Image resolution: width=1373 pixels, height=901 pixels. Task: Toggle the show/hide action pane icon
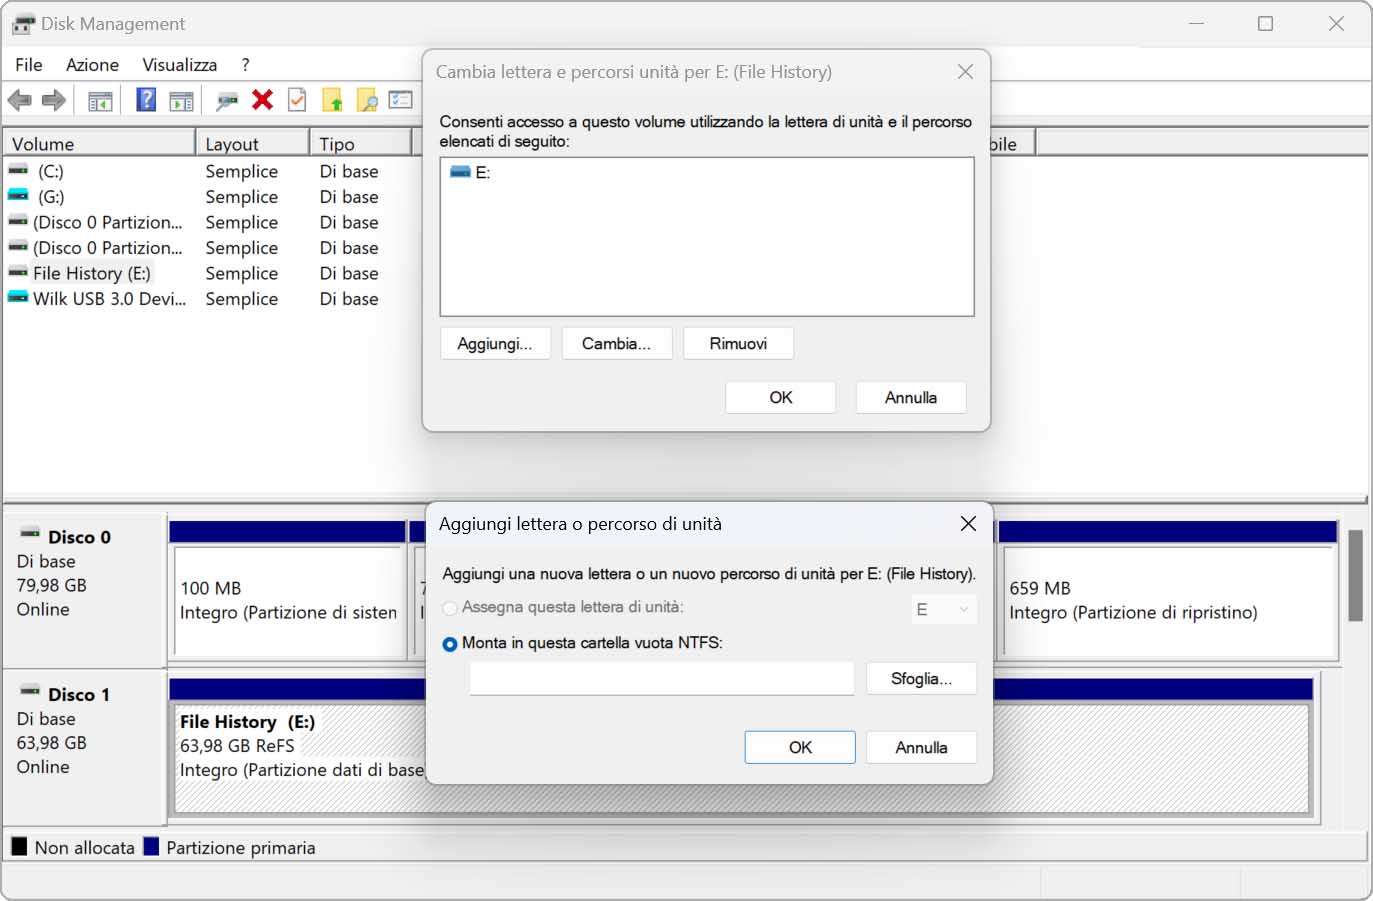pyautogui.click(x=181, y=100)
